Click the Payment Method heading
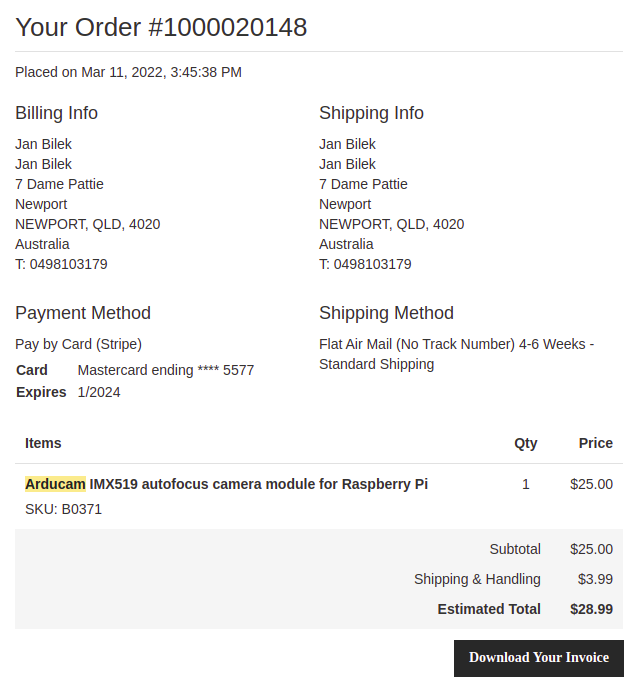 tap(83, 313)
